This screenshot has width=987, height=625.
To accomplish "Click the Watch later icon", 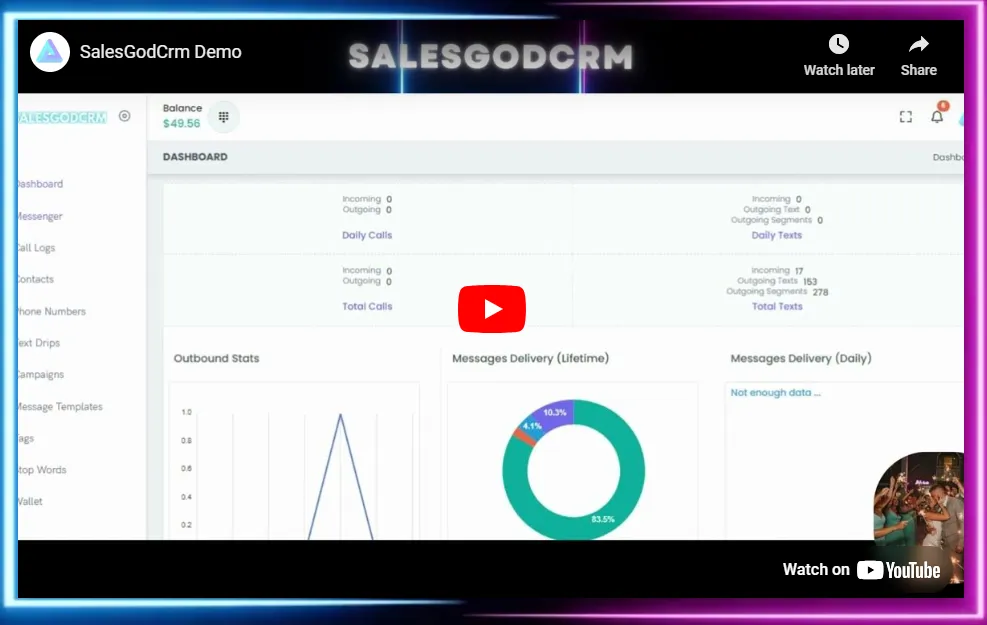I will pyautogui.click(x=838, y=45).
